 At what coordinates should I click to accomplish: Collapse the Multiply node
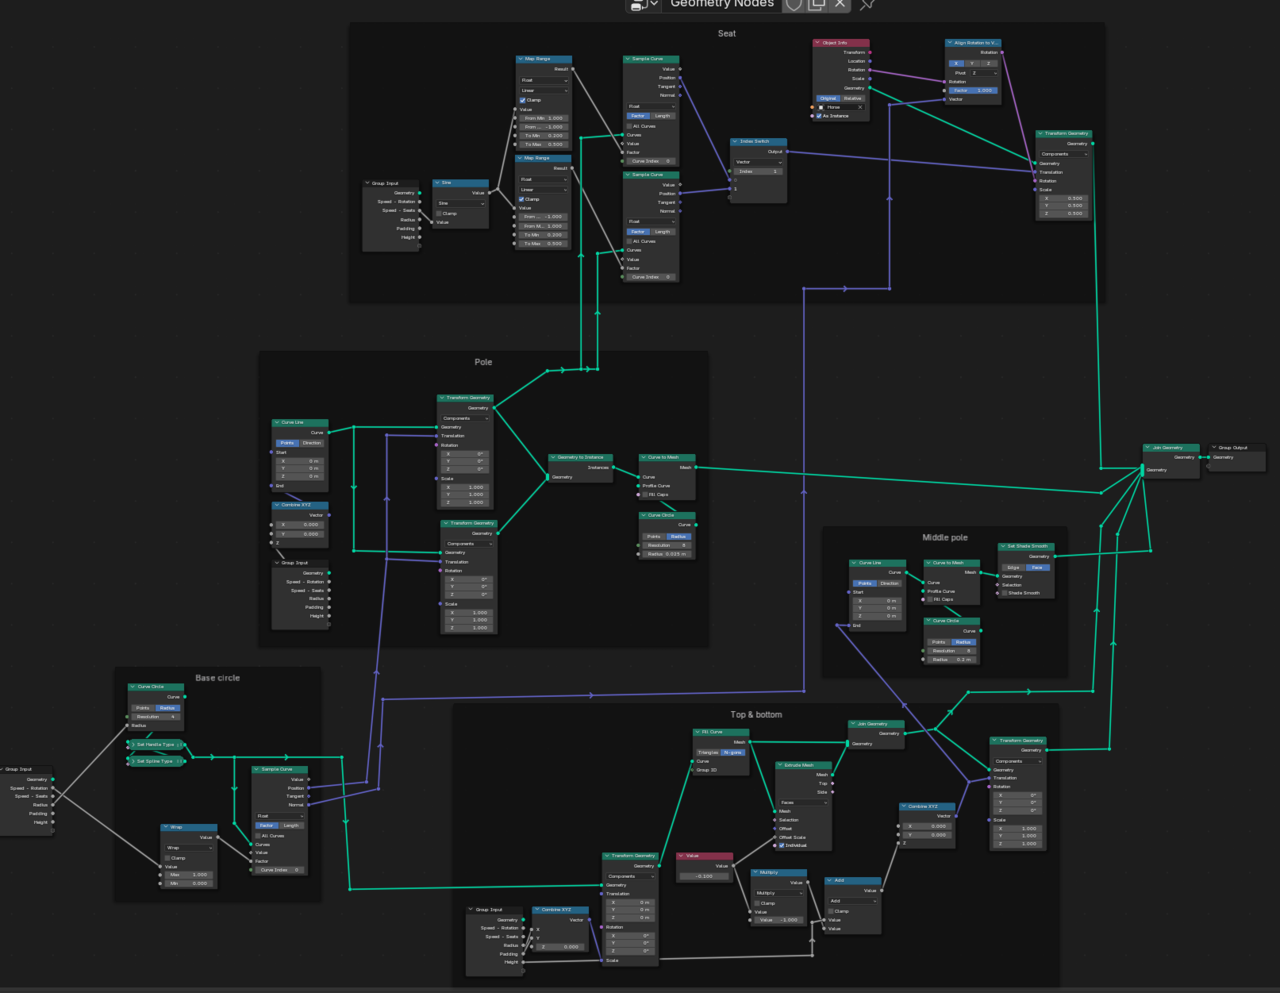756,872
